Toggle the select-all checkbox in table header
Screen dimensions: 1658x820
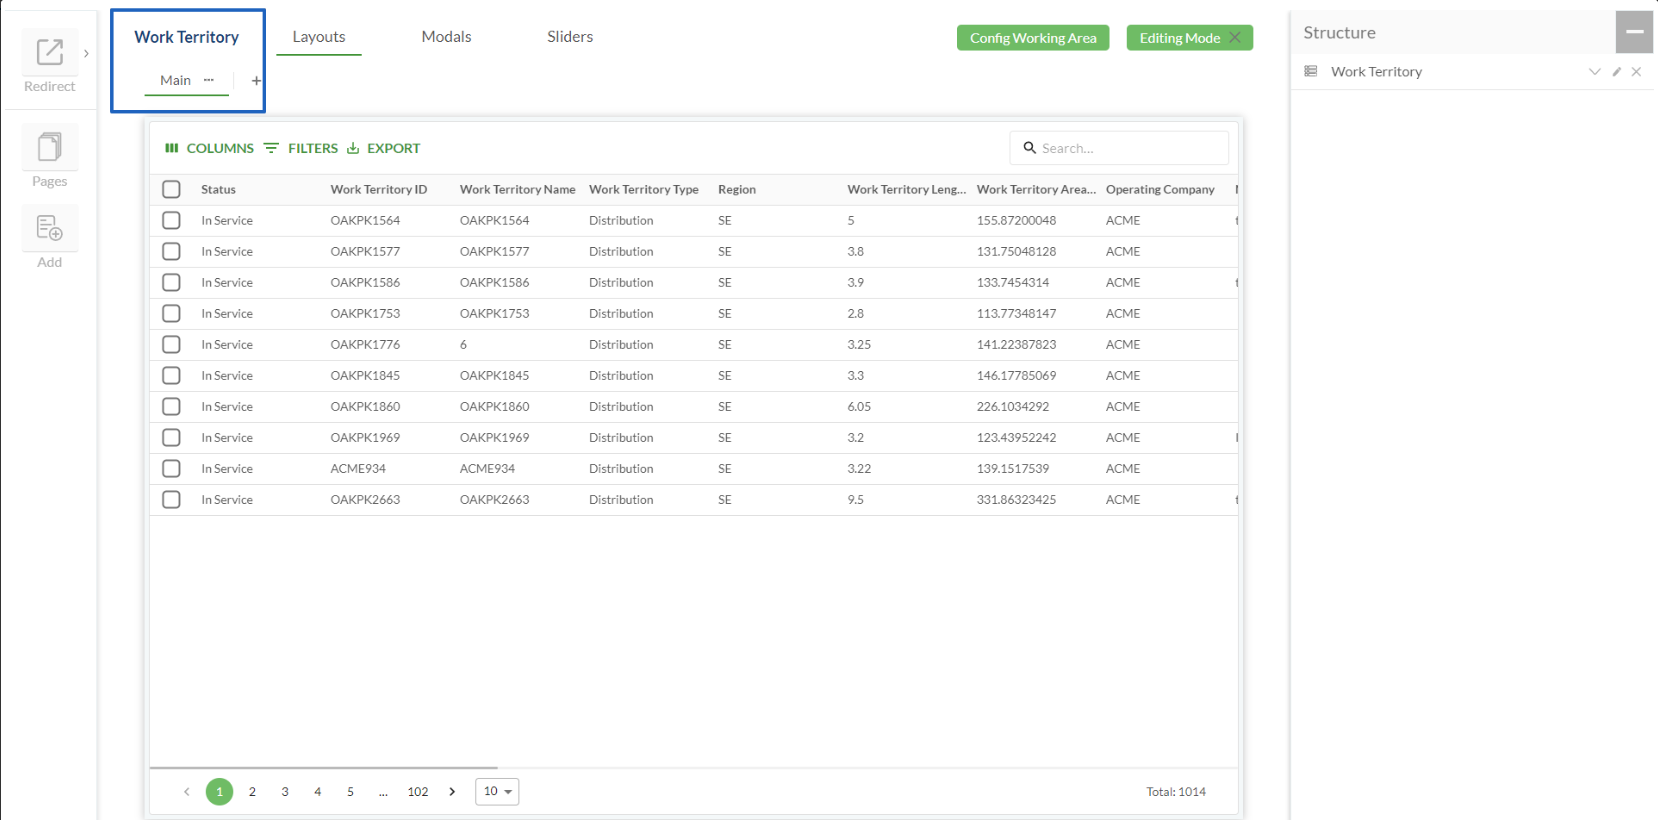click(172, 190)
